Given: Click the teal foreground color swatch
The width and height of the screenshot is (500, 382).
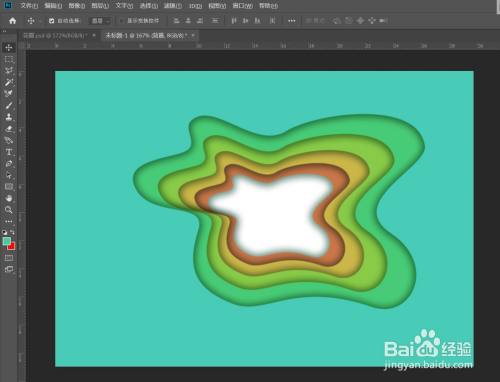Looking at the screenshot, I should (7, 241).
